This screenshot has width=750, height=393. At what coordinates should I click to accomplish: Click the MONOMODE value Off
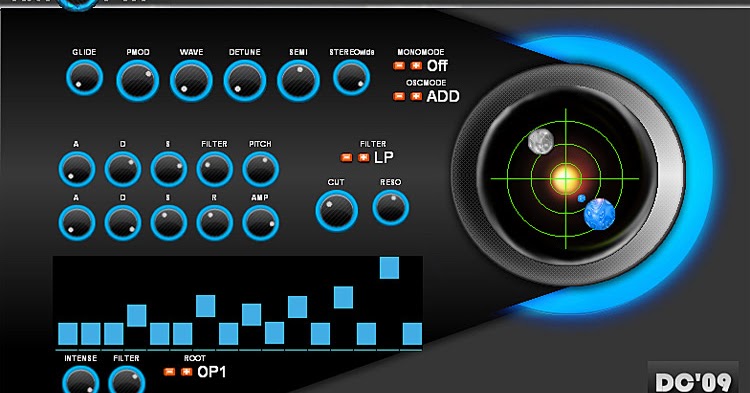437,66
